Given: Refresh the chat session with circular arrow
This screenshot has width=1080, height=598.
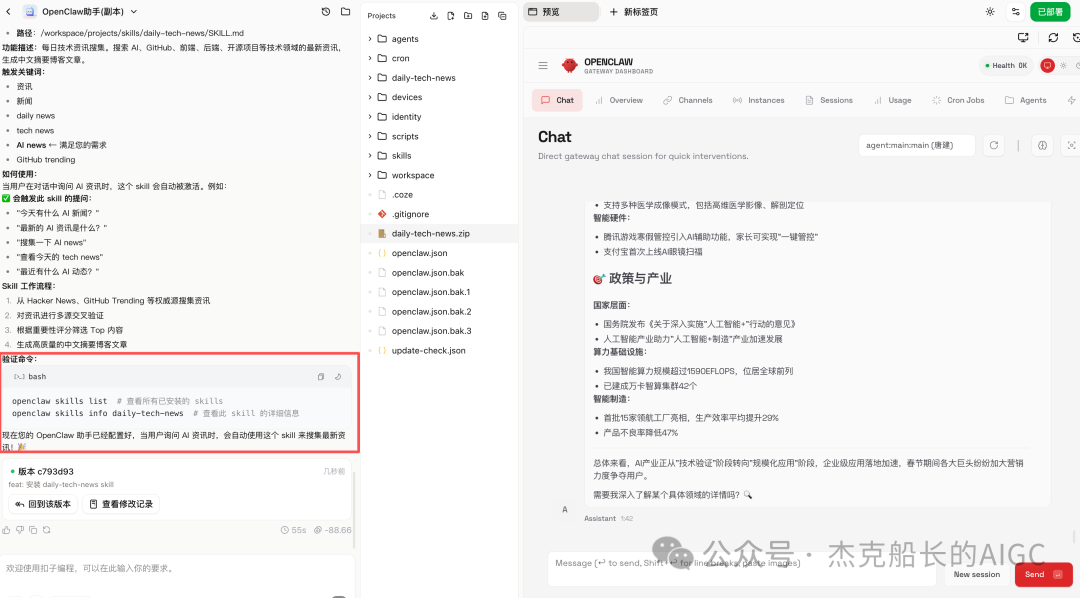Looking at the screenshot, I should tap(994, 145).
